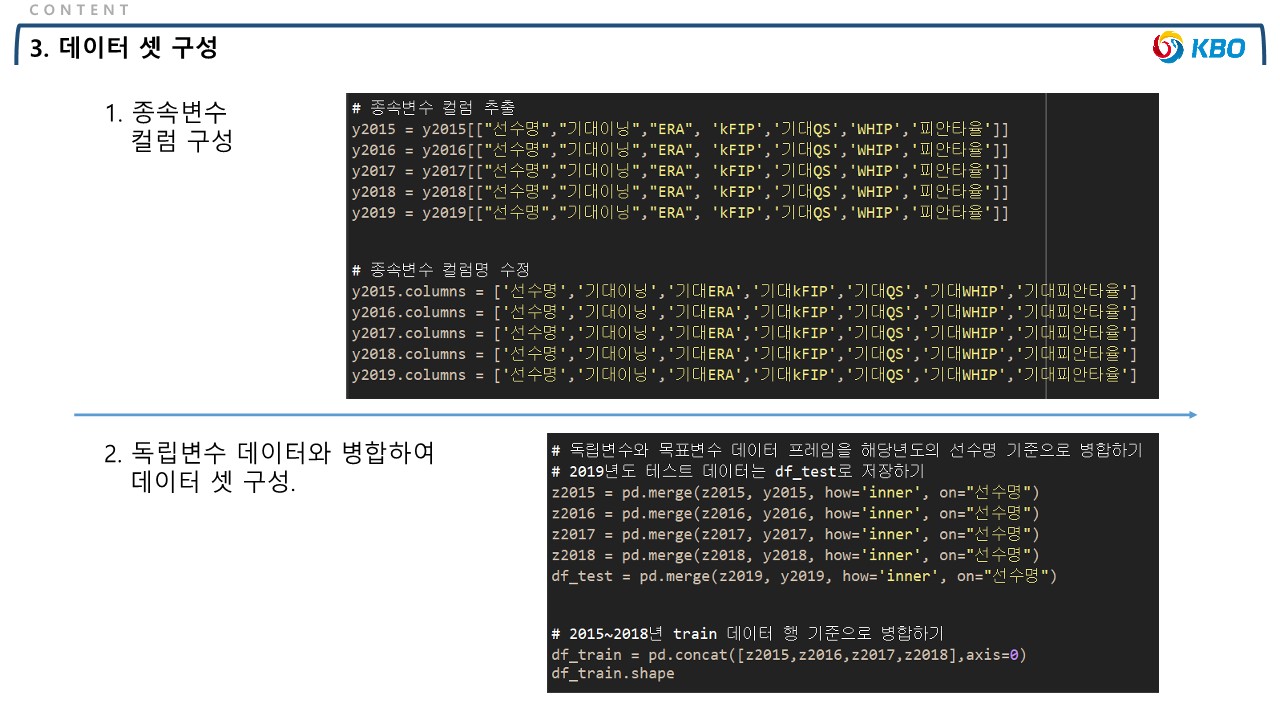Click the '# 독립변수와 목표변수 데이터 프레임' comment
The height and width of the screenshot is (720, 1280).
click(847, 450)
